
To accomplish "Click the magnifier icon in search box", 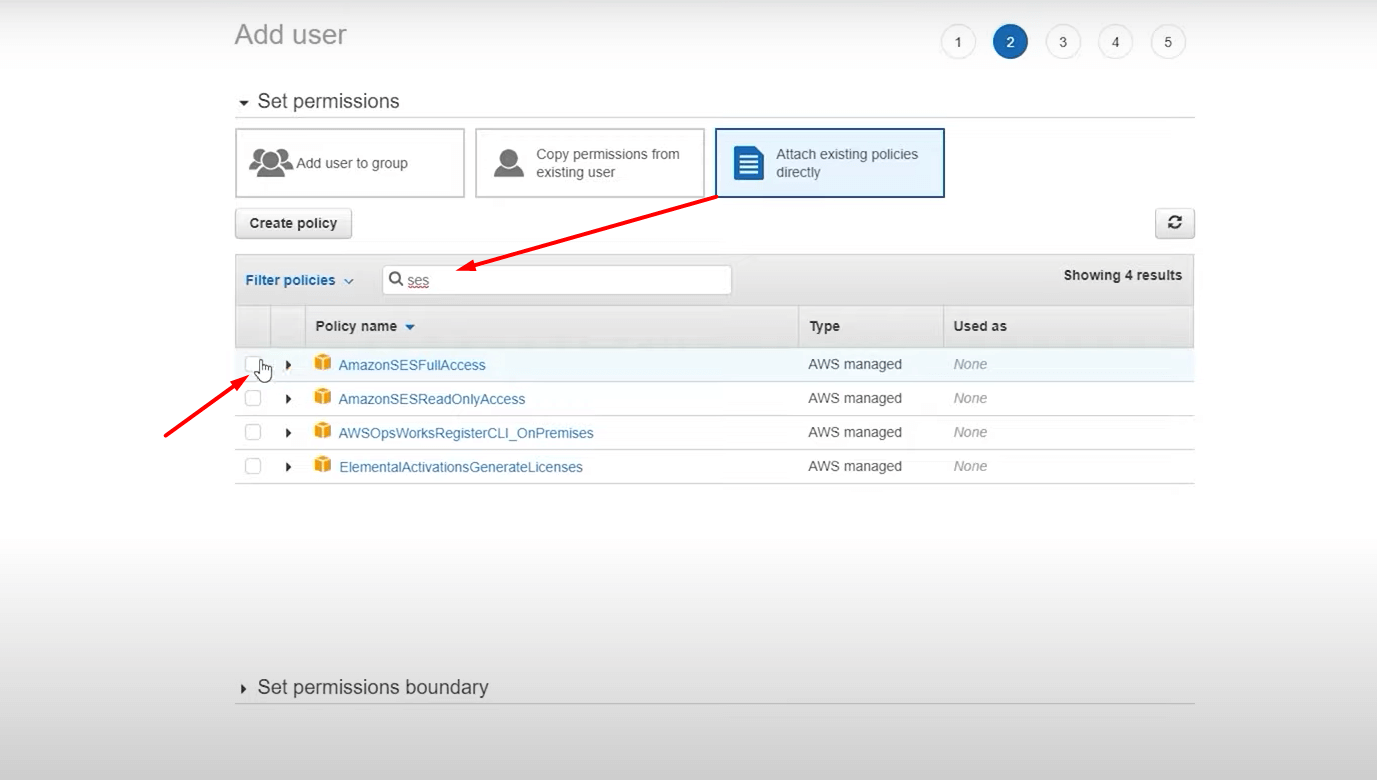I will pos(396,280).
